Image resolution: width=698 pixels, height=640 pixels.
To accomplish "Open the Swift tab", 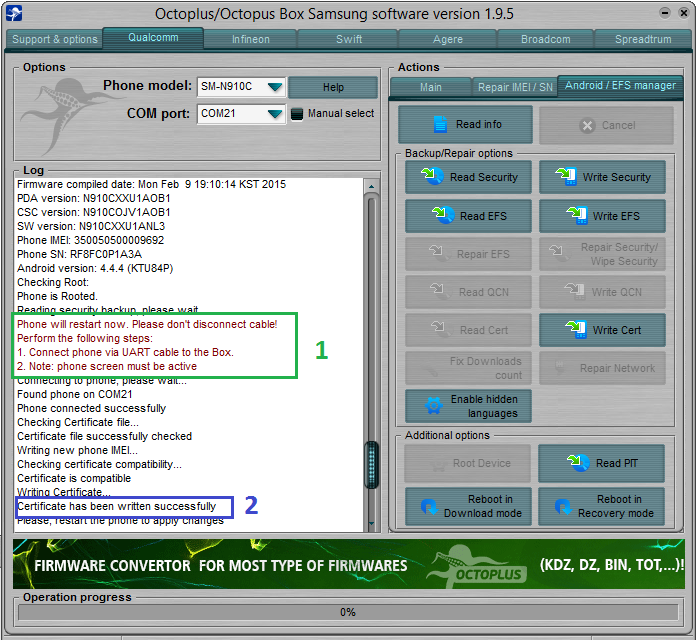I will coord(349,39).
